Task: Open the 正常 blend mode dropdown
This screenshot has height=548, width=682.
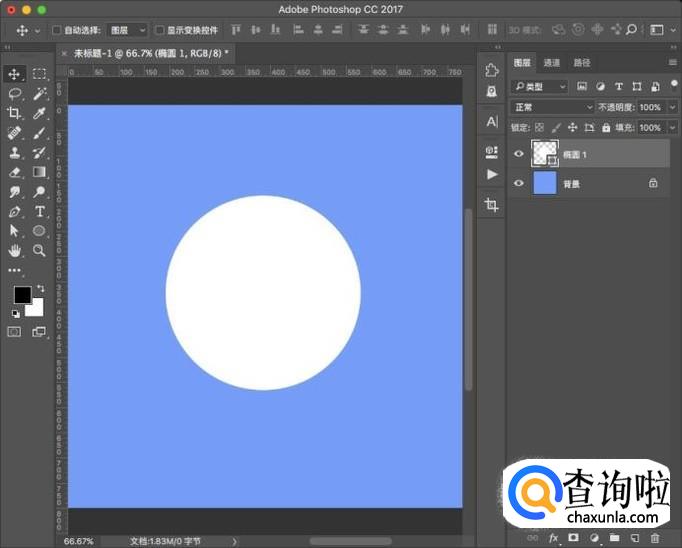Action: point(552,107)
